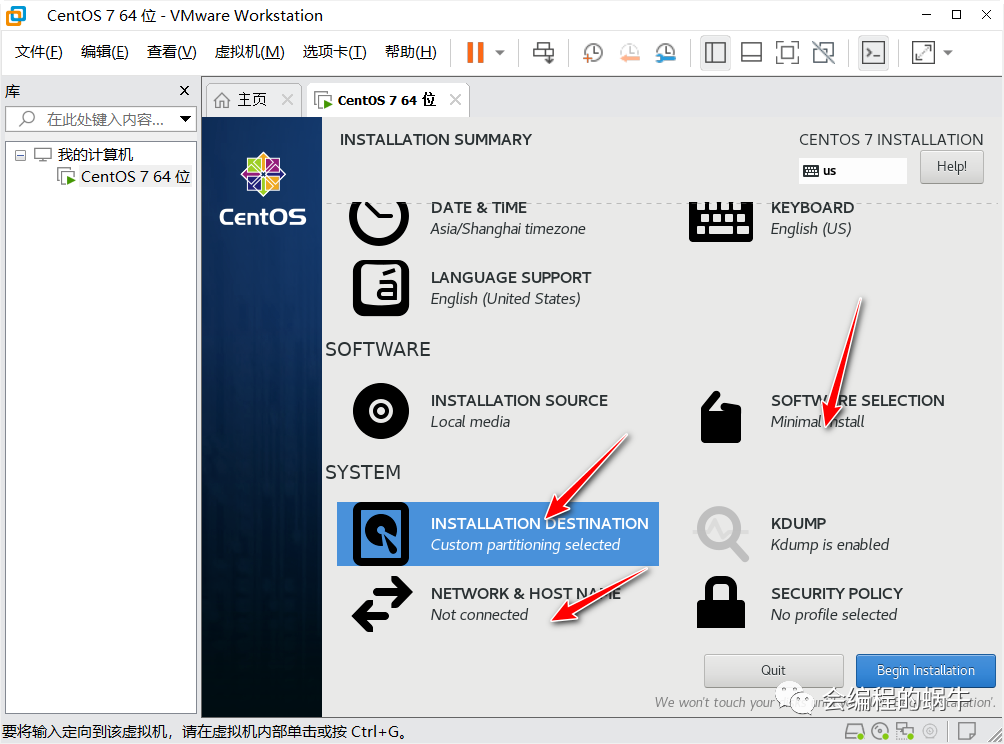1004x744 pixels.
Task: Open the library search dropdown arrow
Action: pyautogui.click(x=186, y=119)
